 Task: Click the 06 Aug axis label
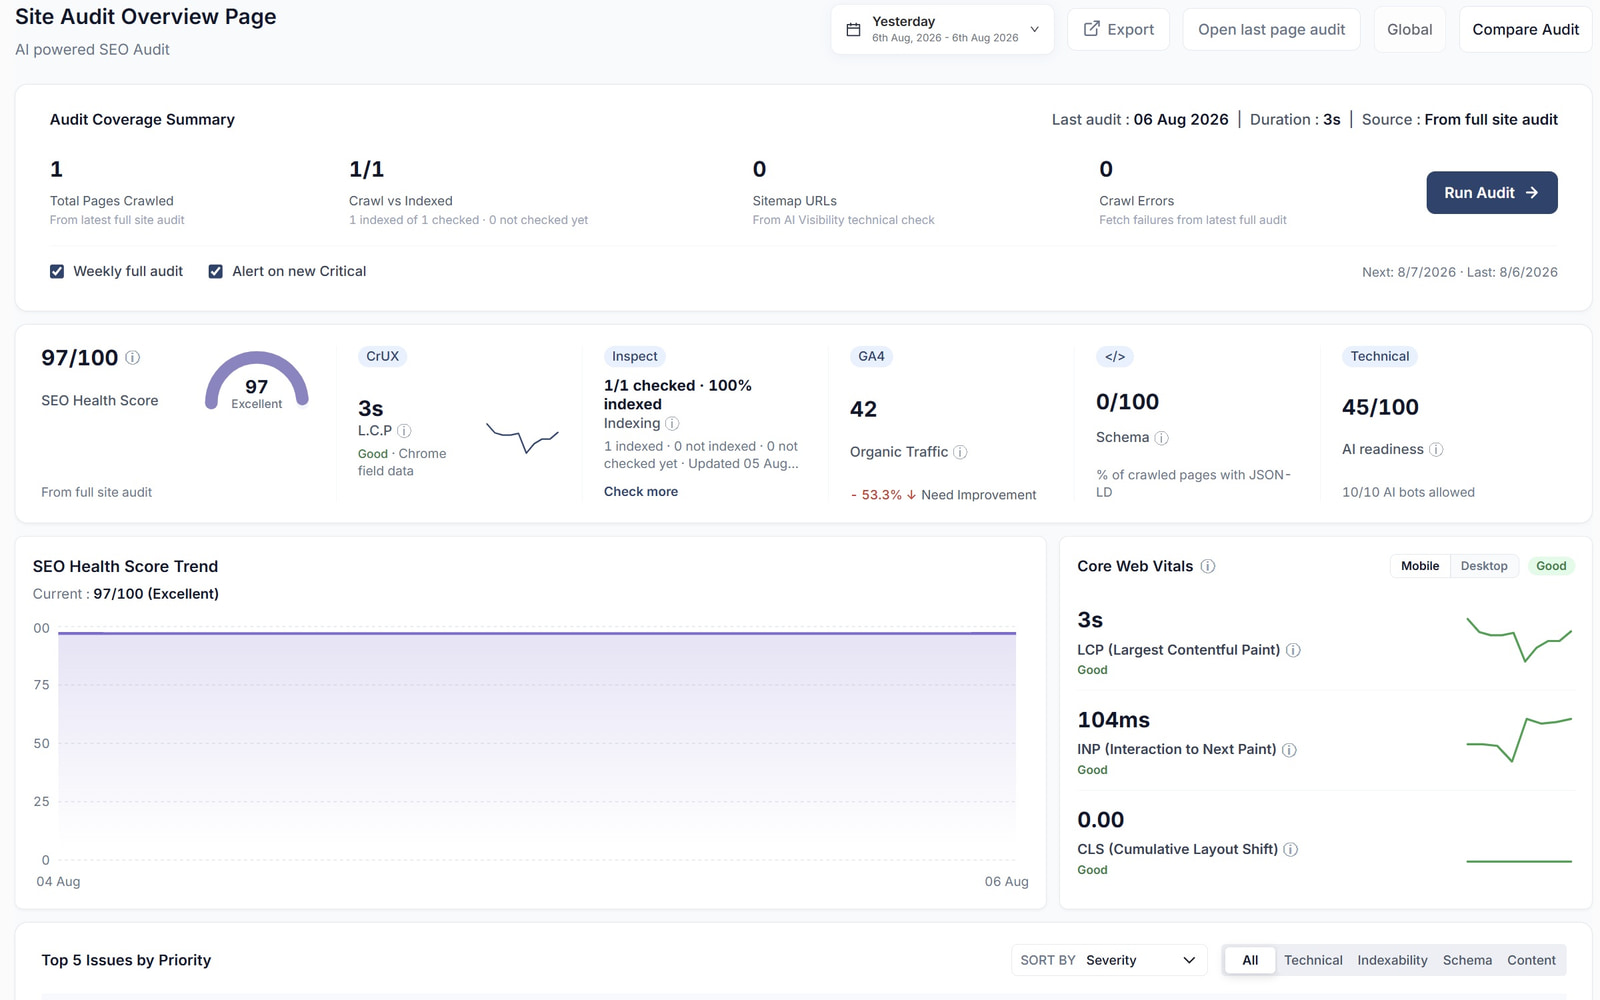[1006, 881]
